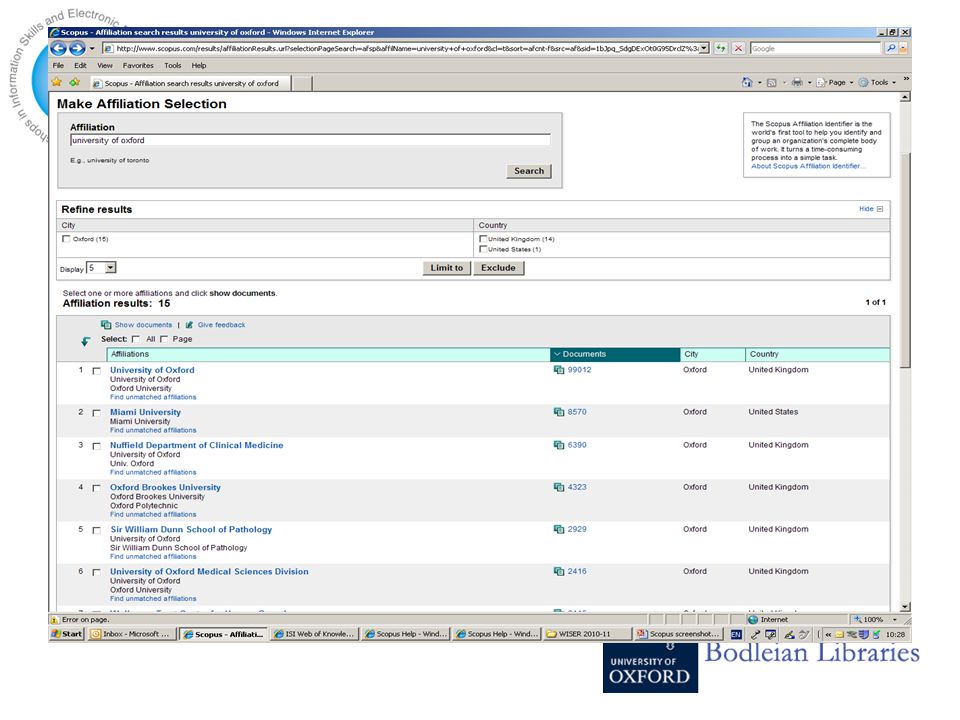Click the Give feedback icon
Screen dimensions: 960x720
click(x=189, y=325)
